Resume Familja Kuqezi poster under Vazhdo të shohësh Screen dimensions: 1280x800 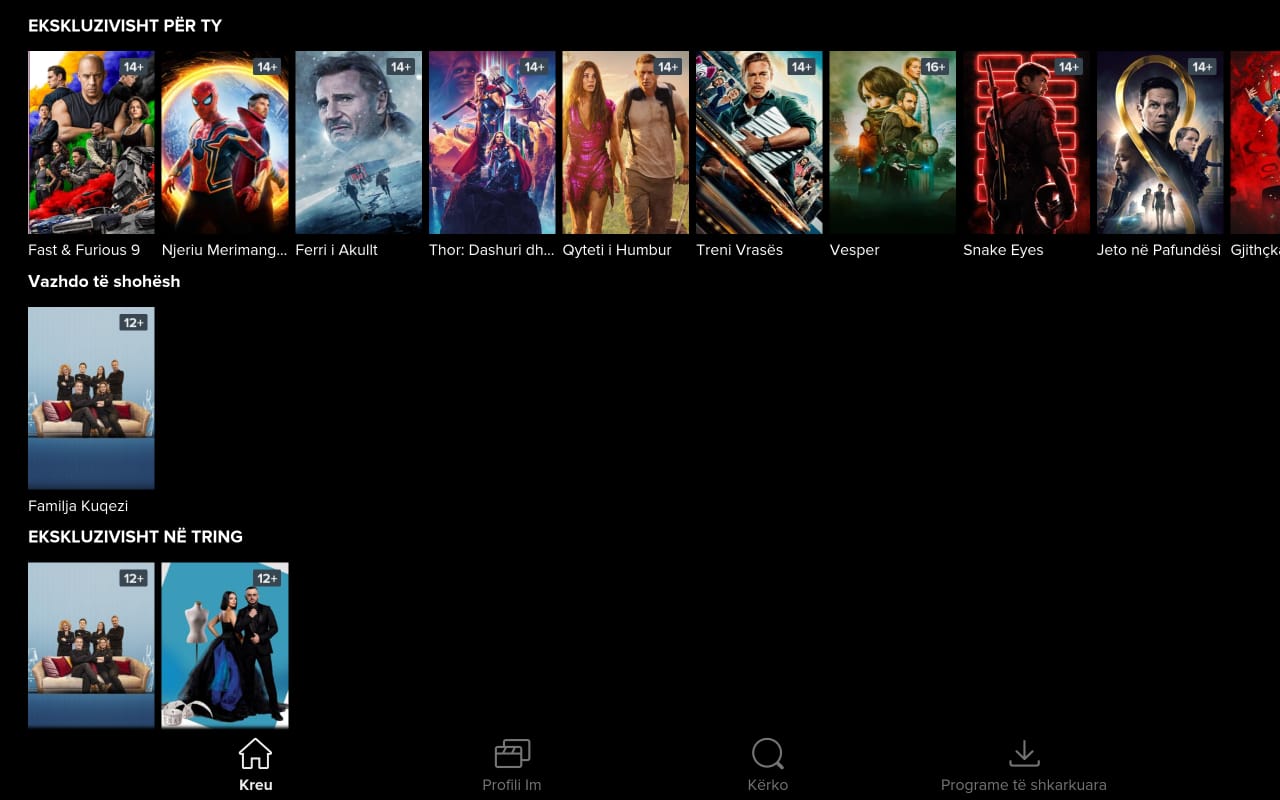(91, 398)
